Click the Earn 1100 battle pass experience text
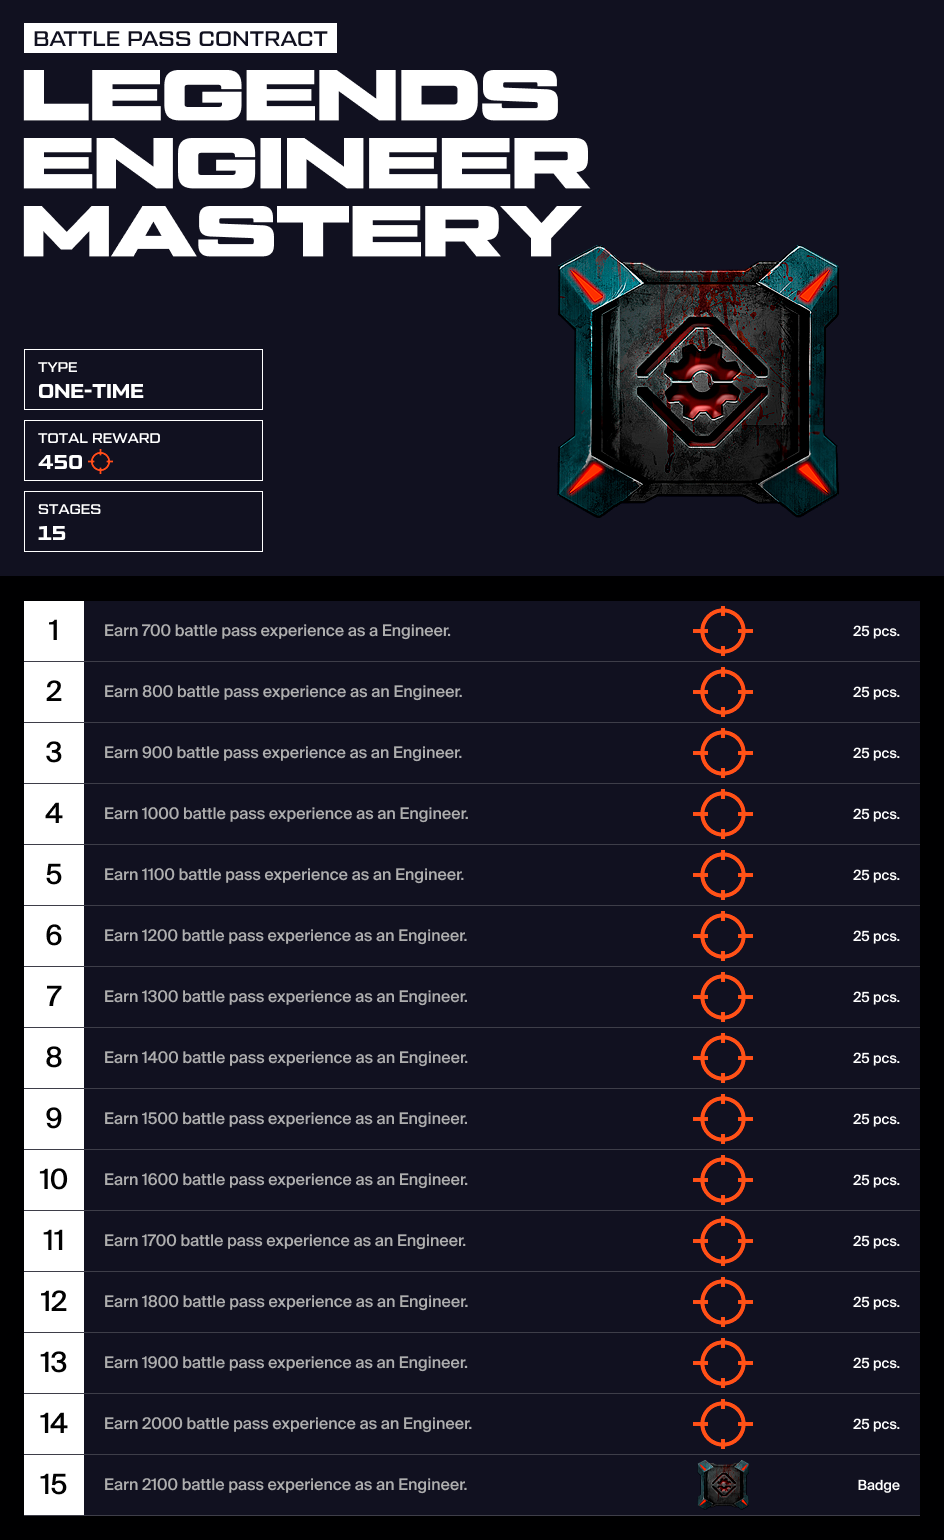Screen dimensions: 944x1540 tap(284, 875)
